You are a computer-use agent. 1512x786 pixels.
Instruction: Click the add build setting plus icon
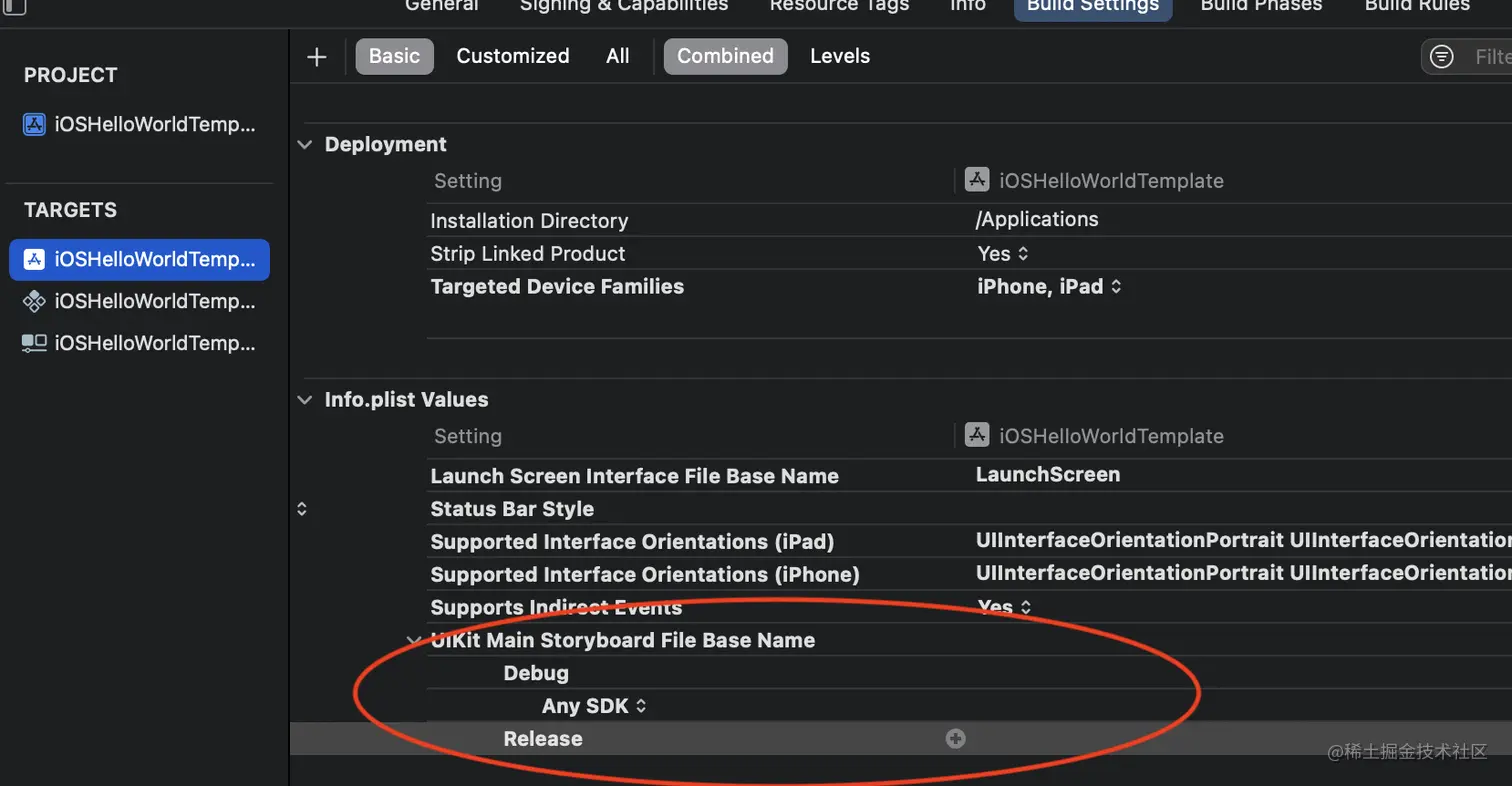tap(316, 57)
